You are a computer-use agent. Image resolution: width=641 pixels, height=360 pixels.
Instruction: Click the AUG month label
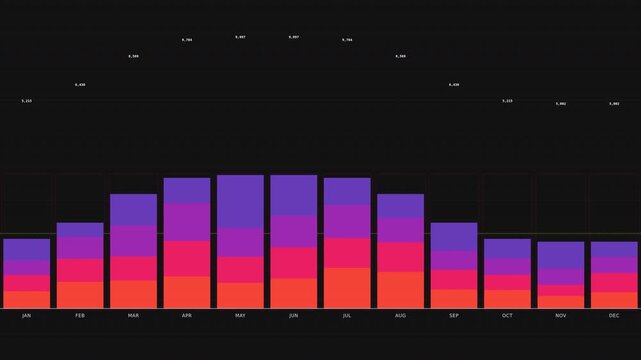point(401,315)
